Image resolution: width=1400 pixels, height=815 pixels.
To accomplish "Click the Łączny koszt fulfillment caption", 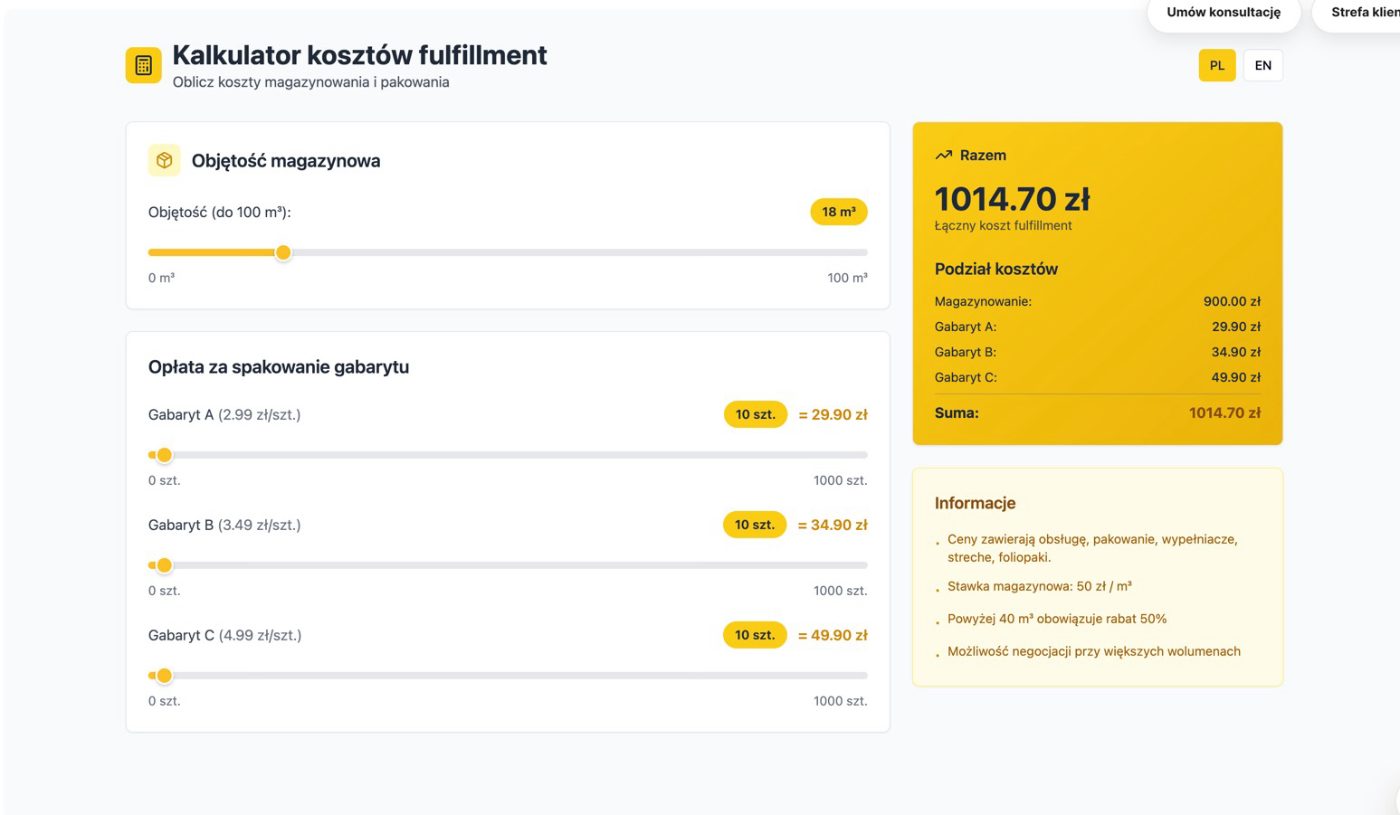I will 1003,226.
